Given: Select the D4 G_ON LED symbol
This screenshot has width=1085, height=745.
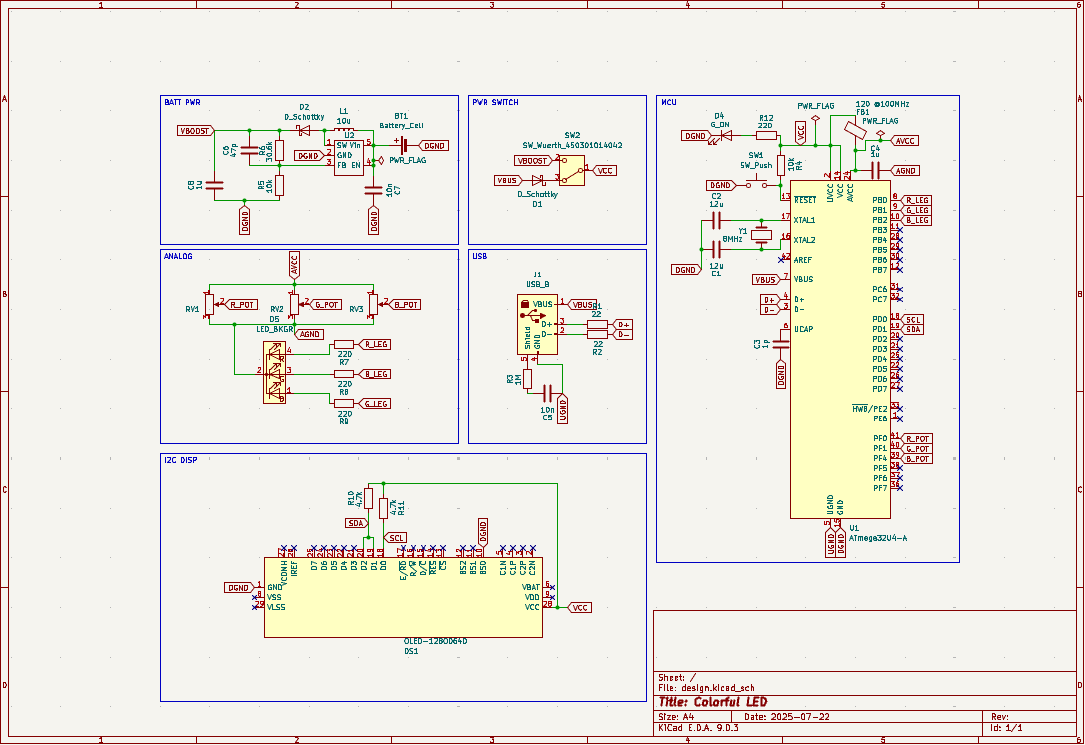Looking at the screenshot, I should [726, 136].
